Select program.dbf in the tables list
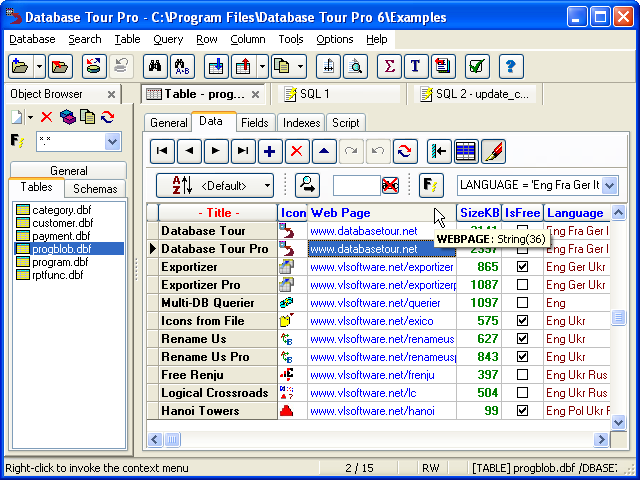640x480 pixels. point(60,262)
